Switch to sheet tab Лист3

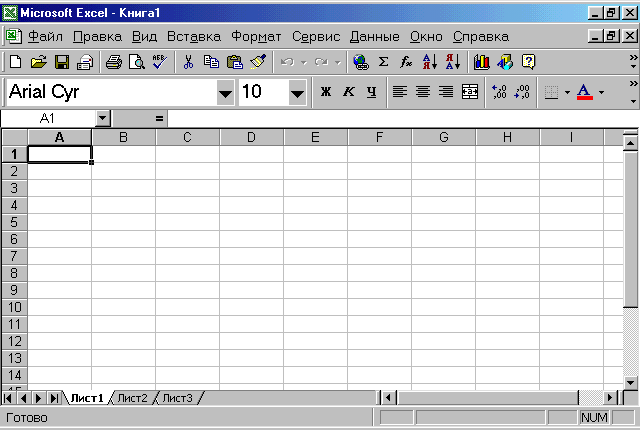178,398
